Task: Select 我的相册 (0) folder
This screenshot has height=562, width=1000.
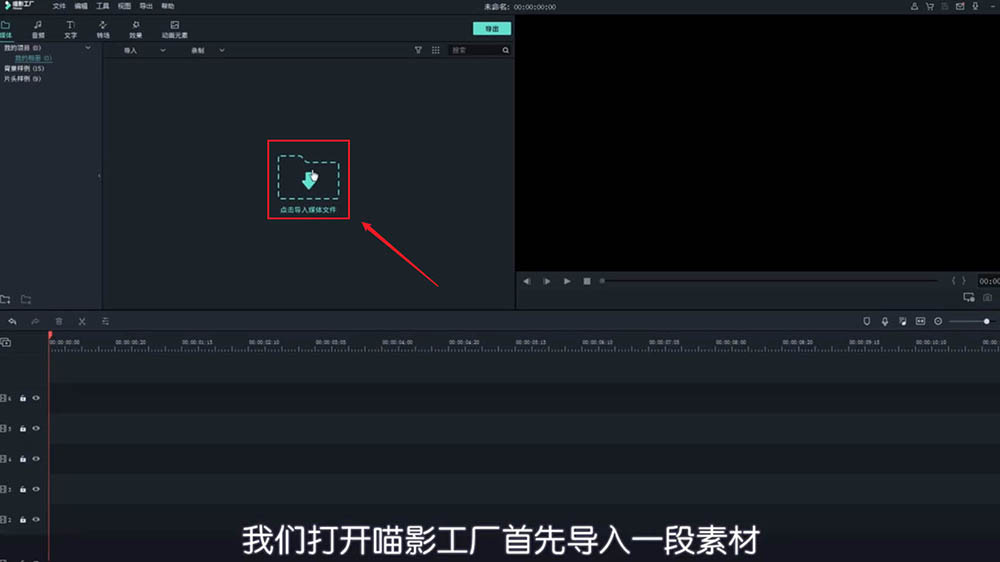Action: click(x=33, y=58)
